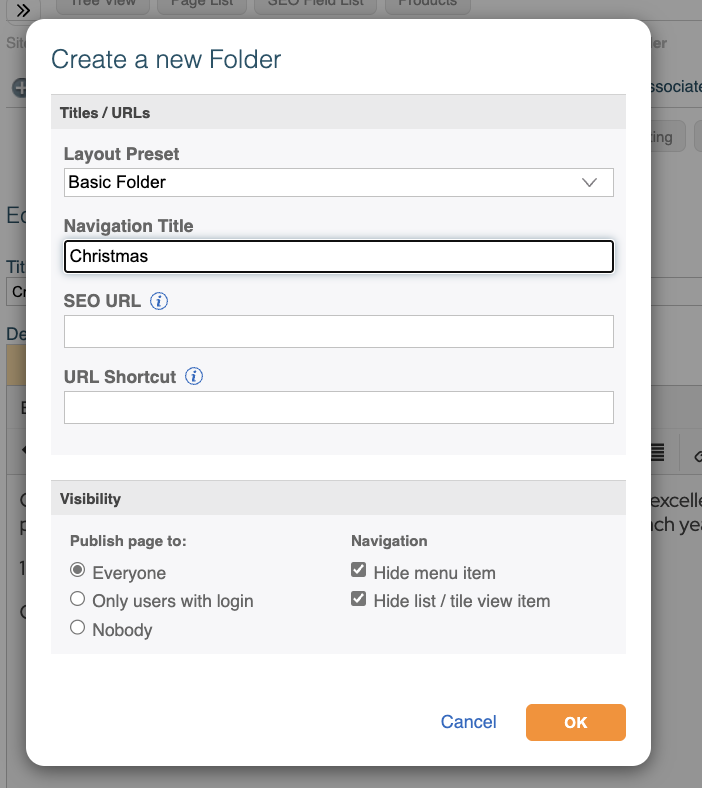Click the justify text alignment icon

tap(658, 452)
